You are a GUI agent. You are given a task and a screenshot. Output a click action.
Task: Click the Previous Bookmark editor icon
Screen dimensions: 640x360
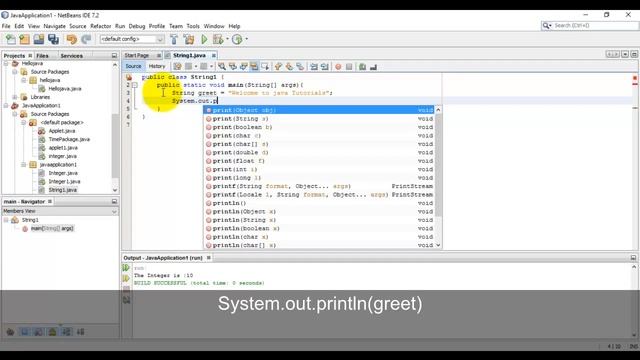[x=278, y=67]
